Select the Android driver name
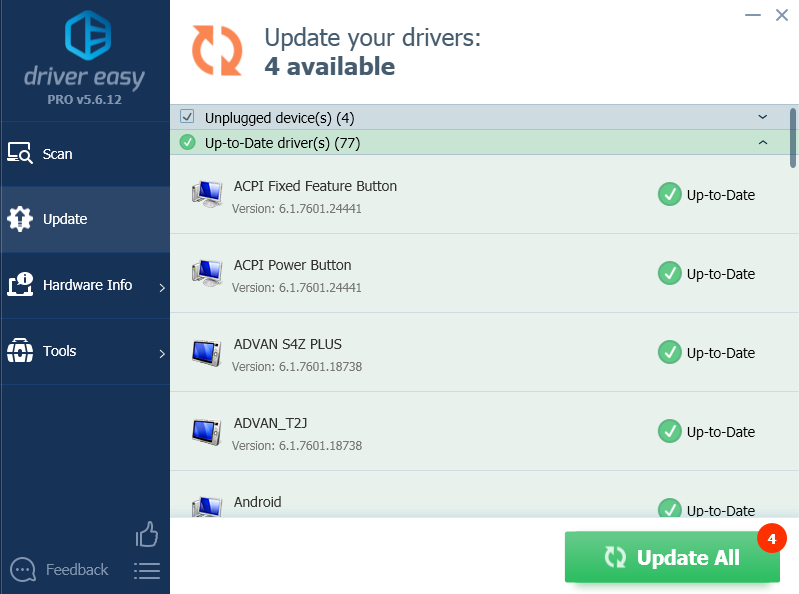 (x=257, y=502)
